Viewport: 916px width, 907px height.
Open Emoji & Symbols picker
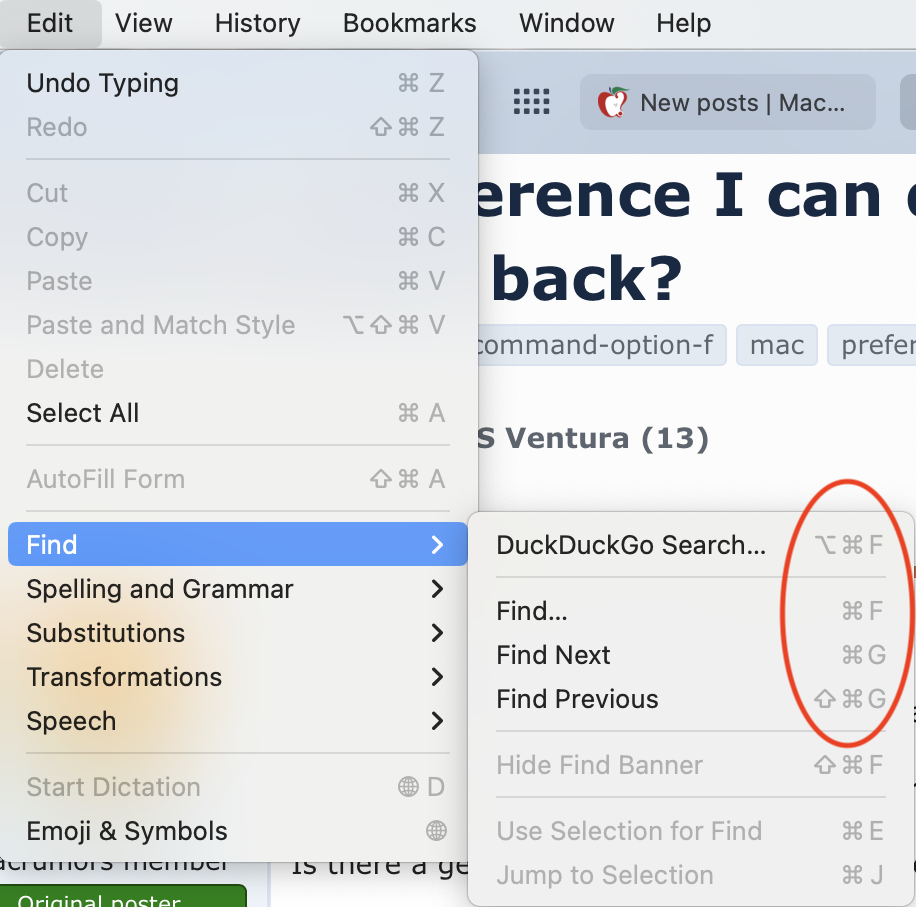coord(127,831)
